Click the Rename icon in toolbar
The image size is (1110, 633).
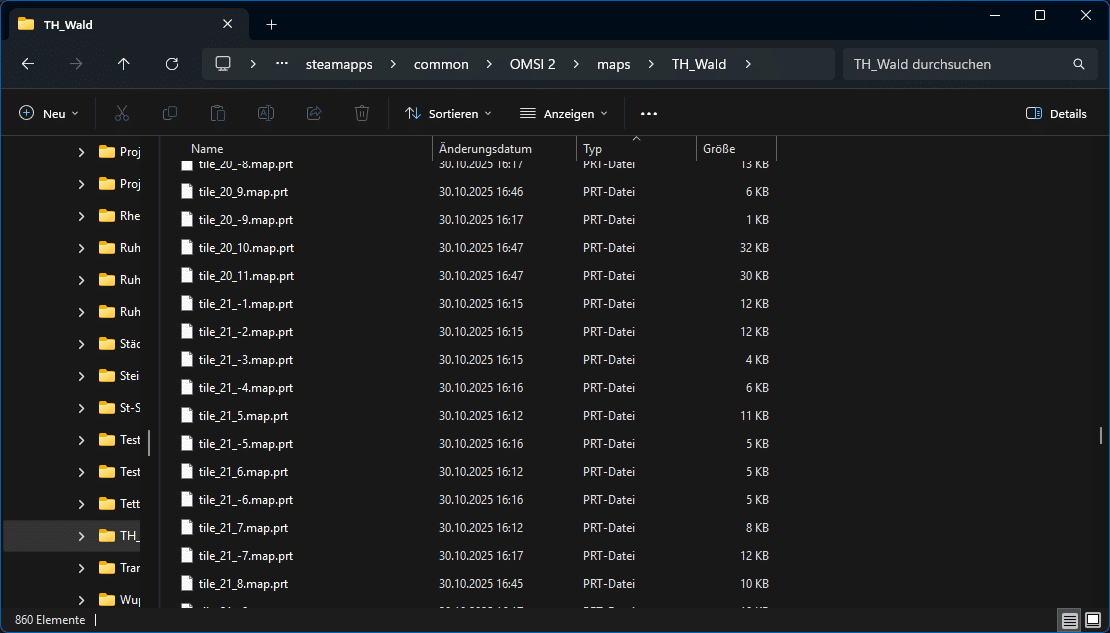click(x=266, y=114)
